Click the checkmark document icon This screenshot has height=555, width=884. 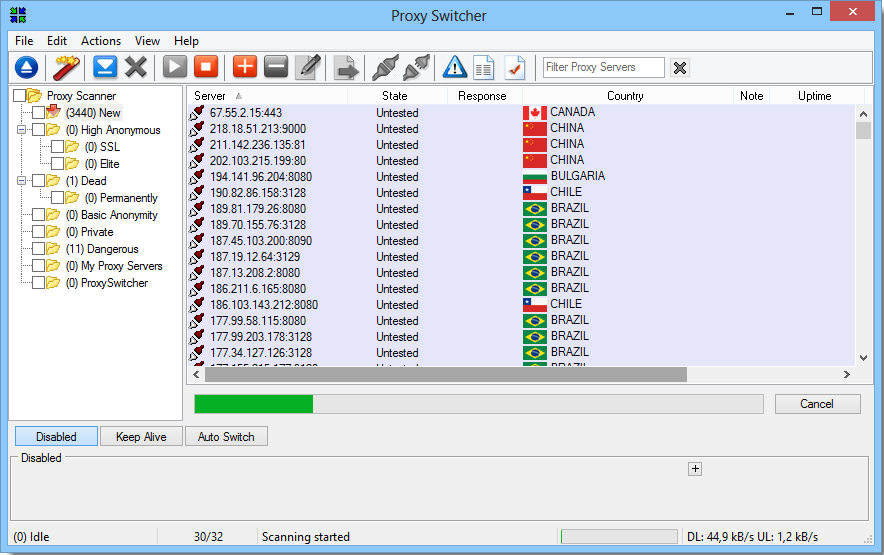point(515,68)
